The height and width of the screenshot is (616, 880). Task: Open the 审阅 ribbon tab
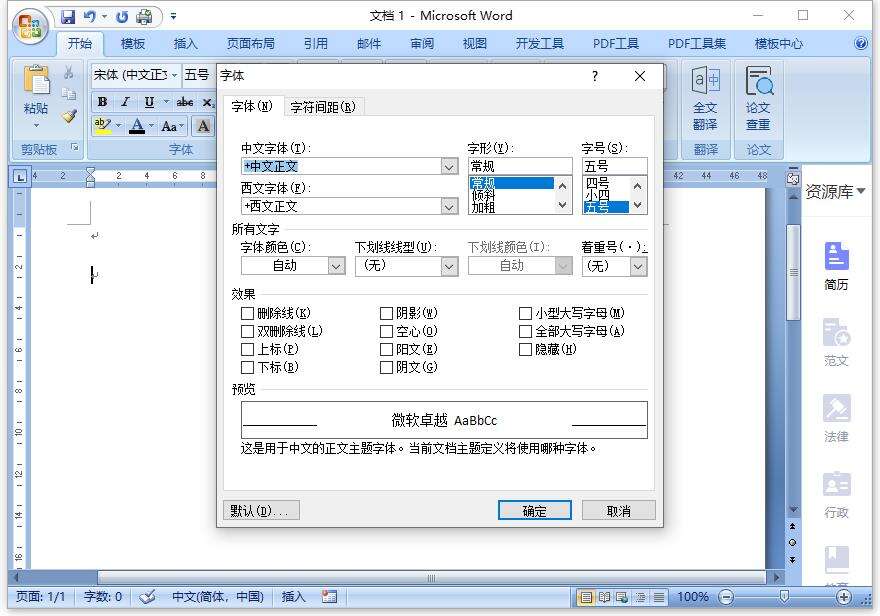(x=421, y=44)
